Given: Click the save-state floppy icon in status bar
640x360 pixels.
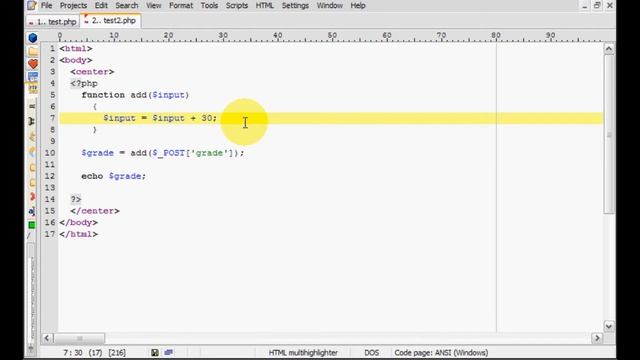Looking at the screenshot, I should [x=155, y=353].
